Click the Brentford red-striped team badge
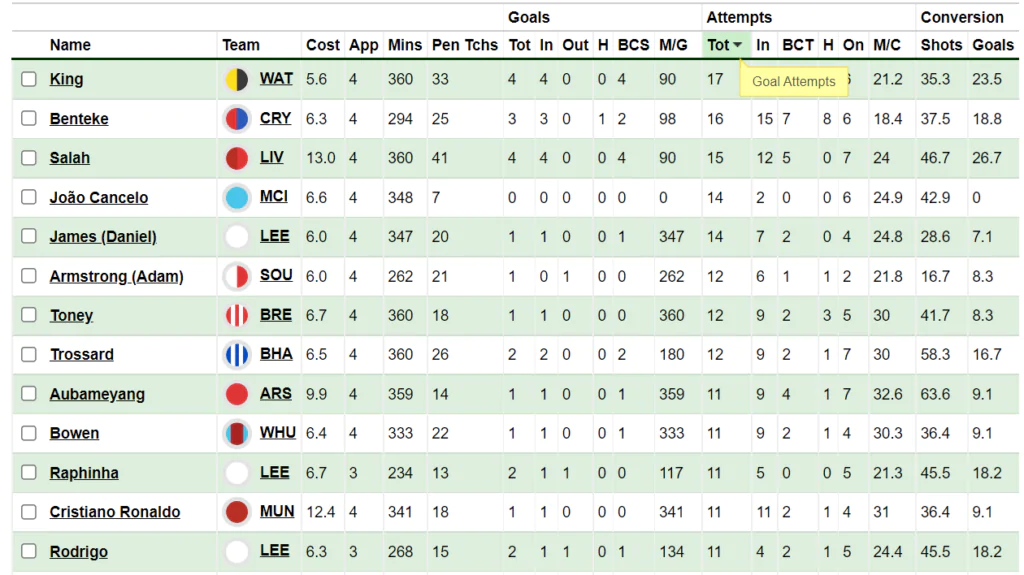The height and width of the screenshot is (575, 1024). 236,315
